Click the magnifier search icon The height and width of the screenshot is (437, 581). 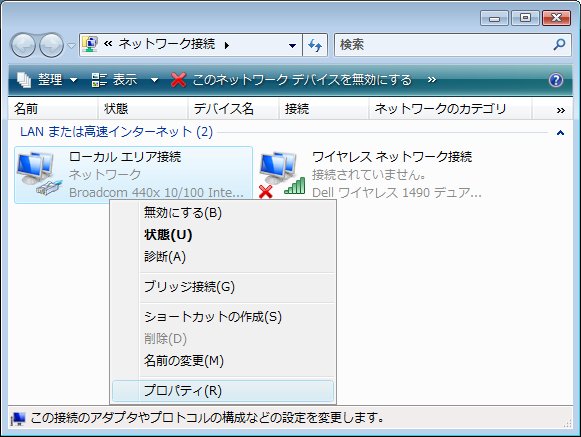(559, 45)
